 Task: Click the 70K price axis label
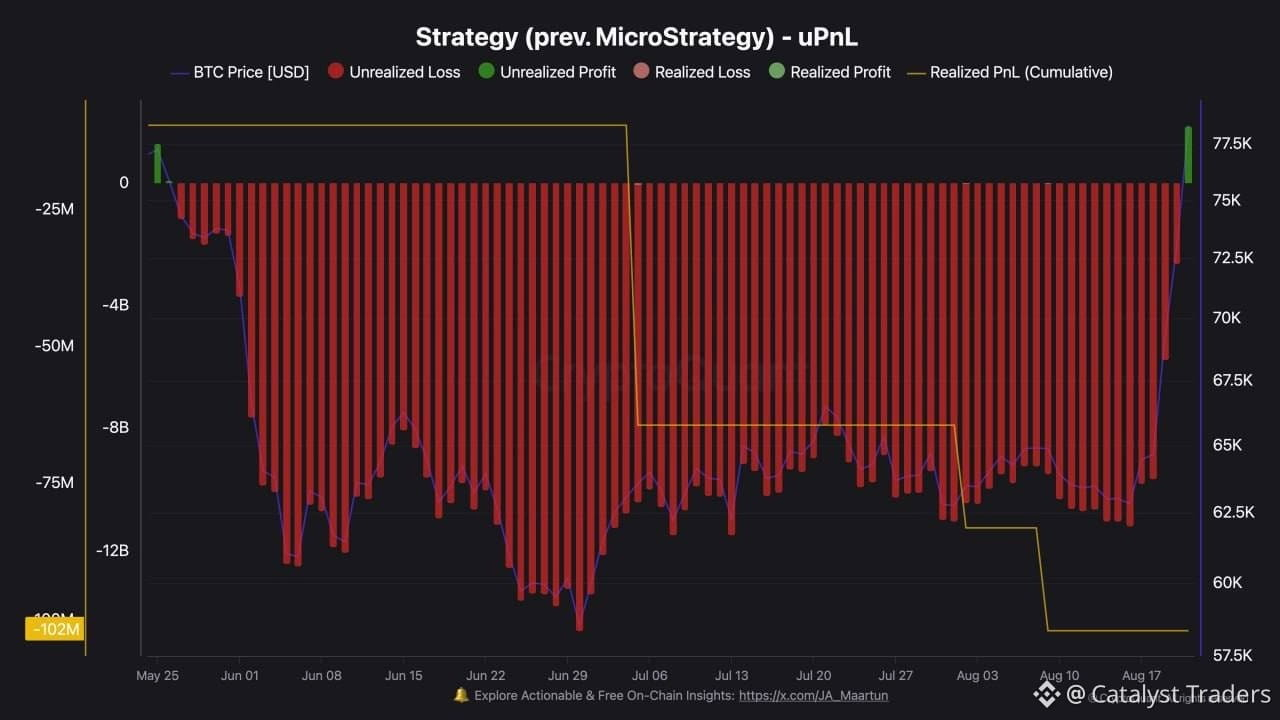coord(1226,318)
